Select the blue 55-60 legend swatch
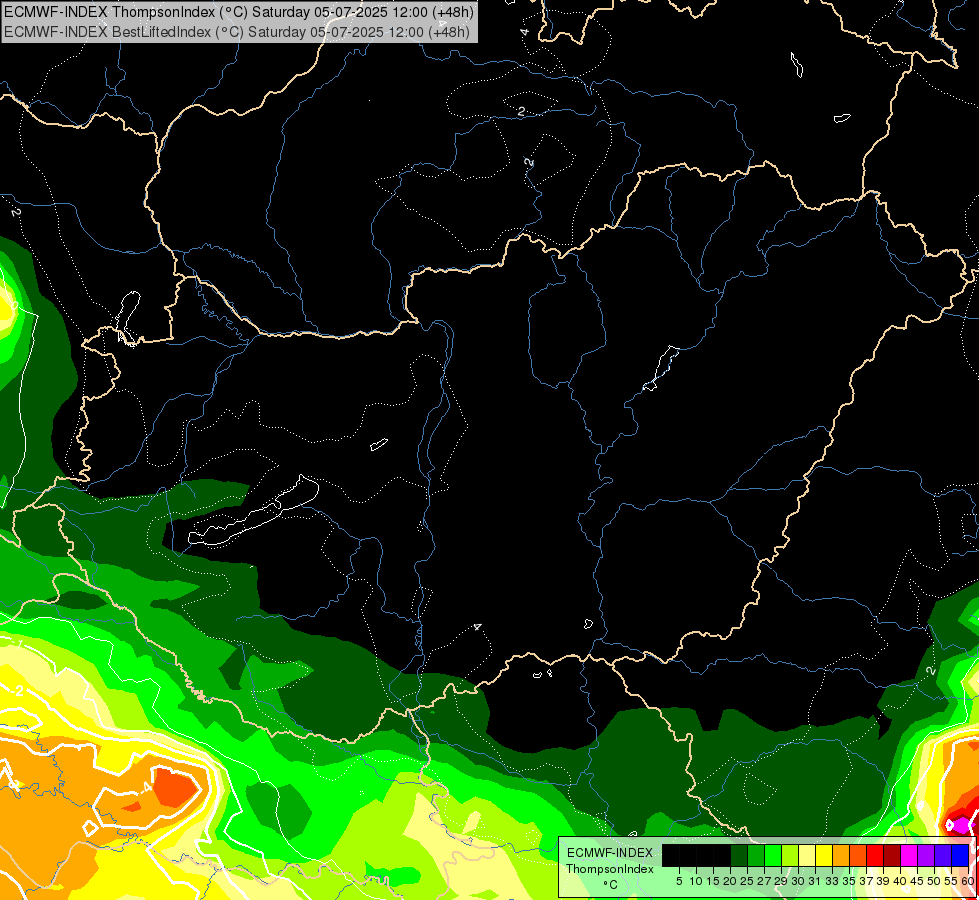This screenshot has width=979, height=900. point(960,855)
